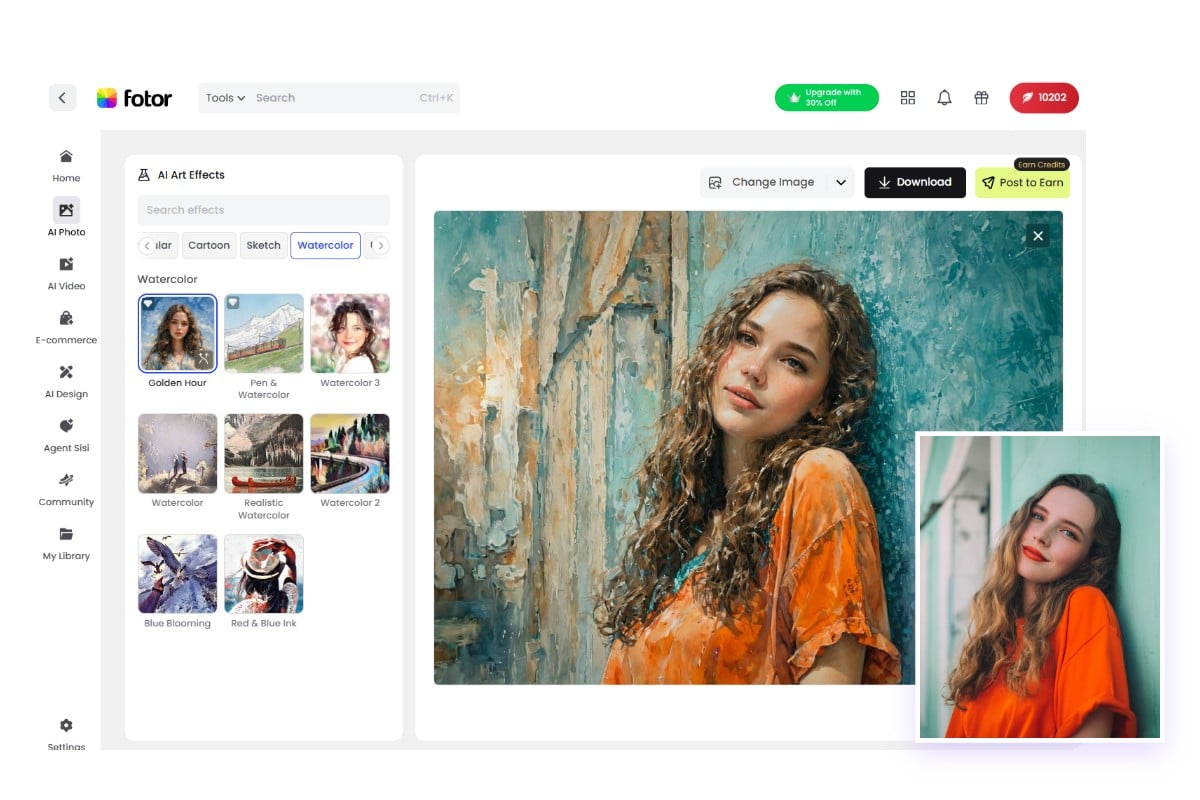Visit the Community section
1200x800 pixels.
(65, 486)
